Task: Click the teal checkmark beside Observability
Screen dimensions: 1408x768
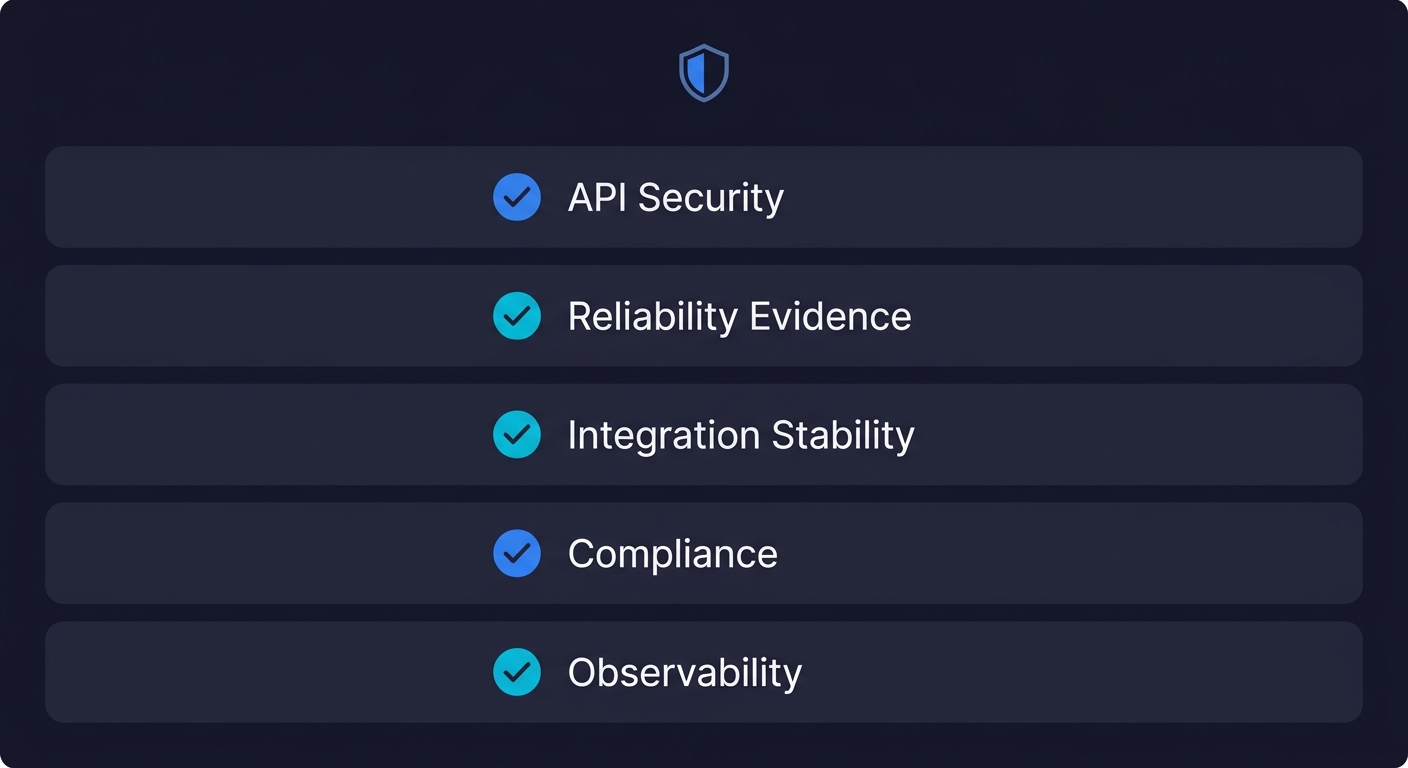Action: click(517, 672)
